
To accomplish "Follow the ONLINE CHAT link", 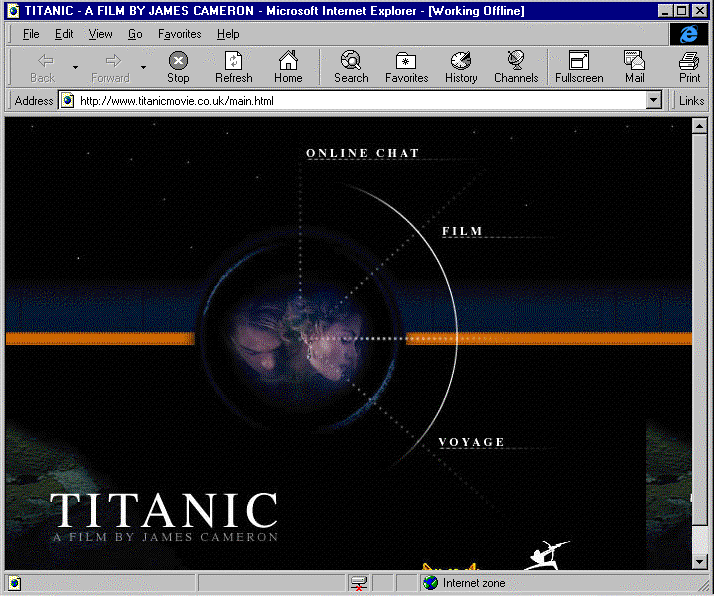I will 362,153.
